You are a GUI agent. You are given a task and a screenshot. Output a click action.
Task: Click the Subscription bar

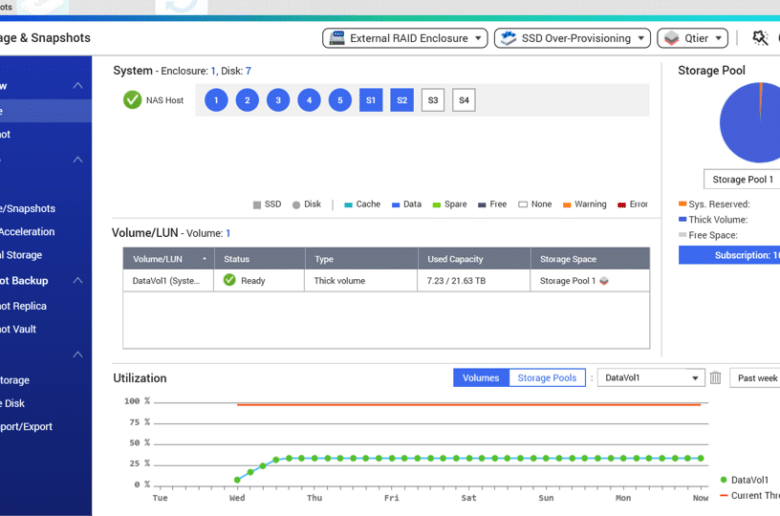(x=730, y=255)
